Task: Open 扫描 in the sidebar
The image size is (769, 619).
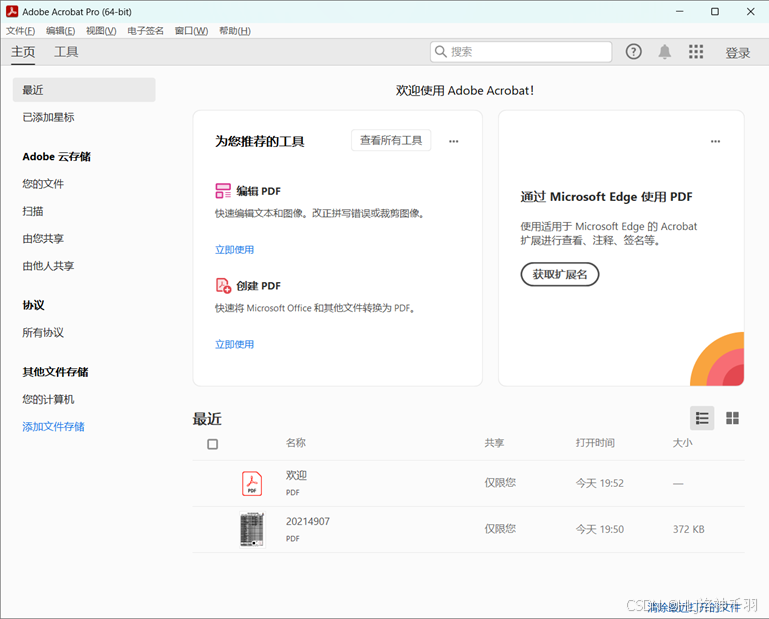Action: point(33,211)
